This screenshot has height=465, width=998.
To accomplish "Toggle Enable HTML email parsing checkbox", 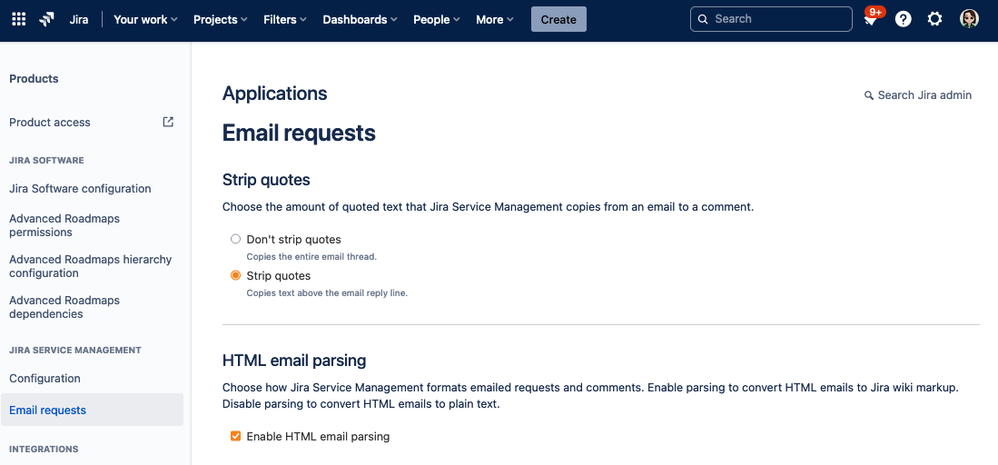I will [235, 436].
